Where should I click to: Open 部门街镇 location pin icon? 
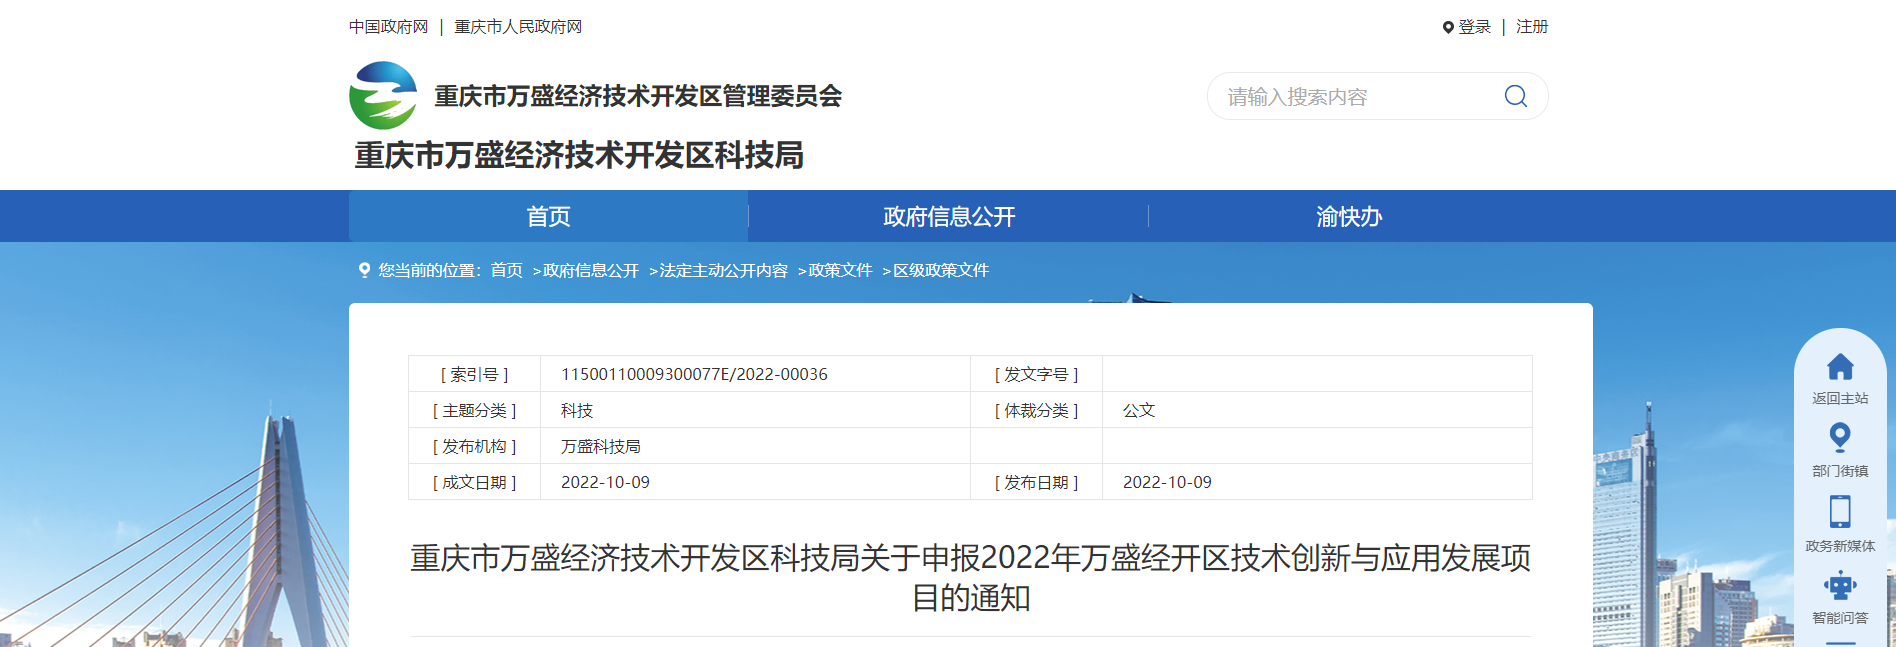coord(1840,437)
